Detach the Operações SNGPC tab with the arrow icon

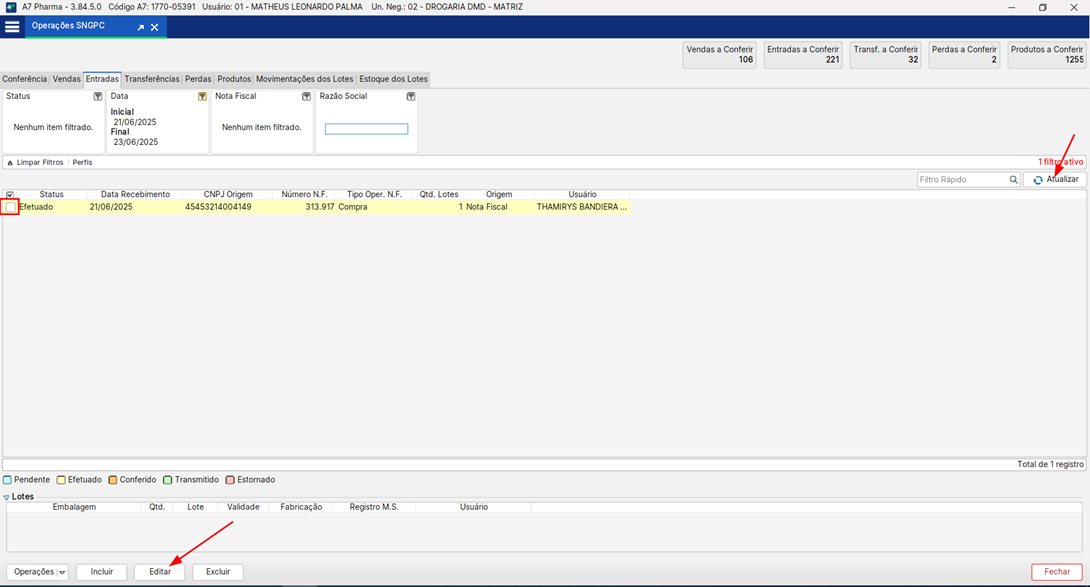tap(141, 28)
